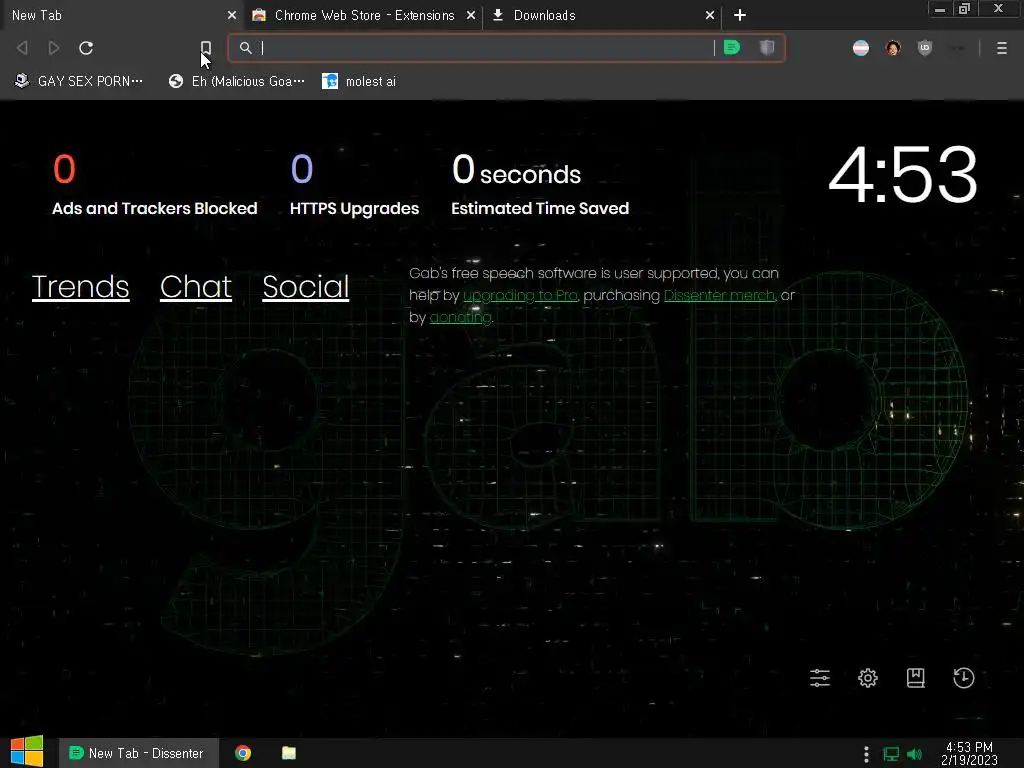Click the HTTPS Upgrades label
The width and height of the screenshot is (1024, 768).
click(x=355, y=208)
